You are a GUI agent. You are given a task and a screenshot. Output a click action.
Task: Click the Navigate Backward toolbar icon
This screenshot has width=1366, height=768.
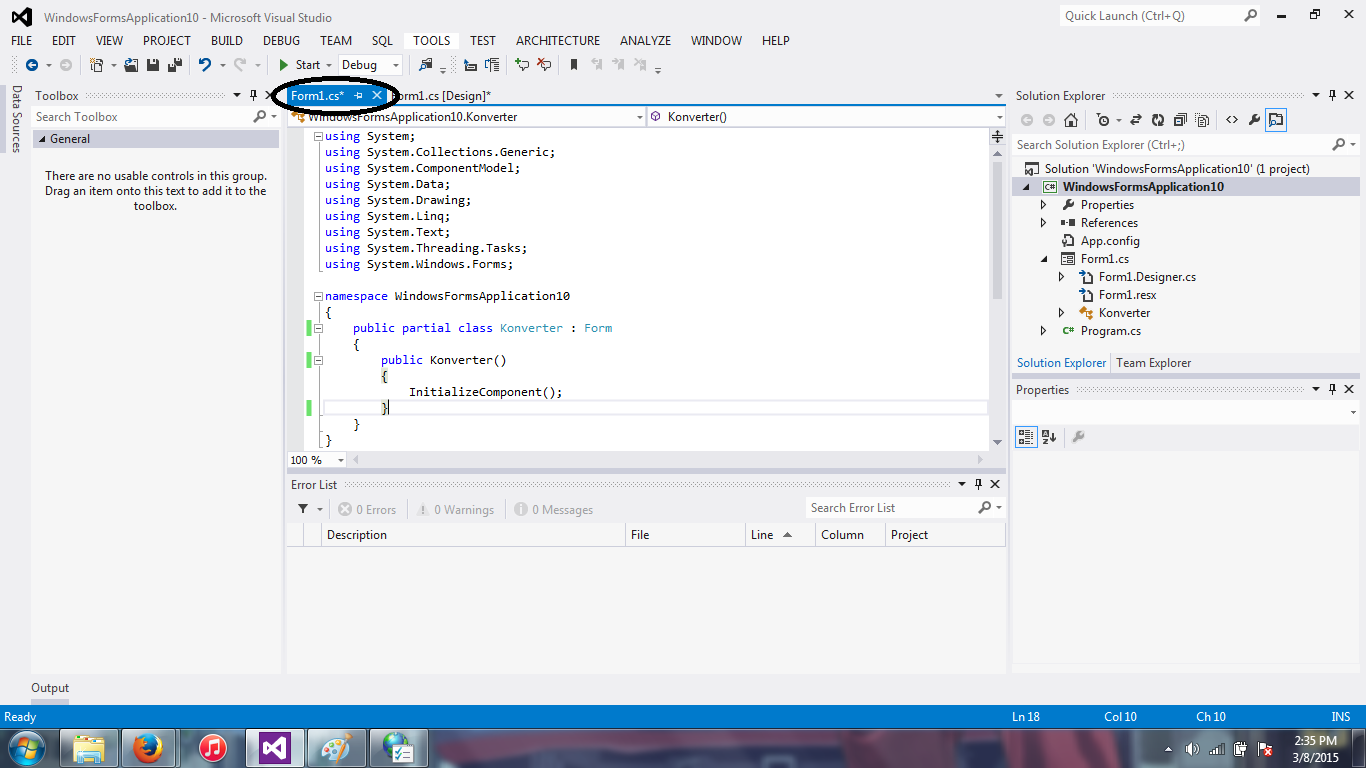pyautogui.click(x=31, y=65)
